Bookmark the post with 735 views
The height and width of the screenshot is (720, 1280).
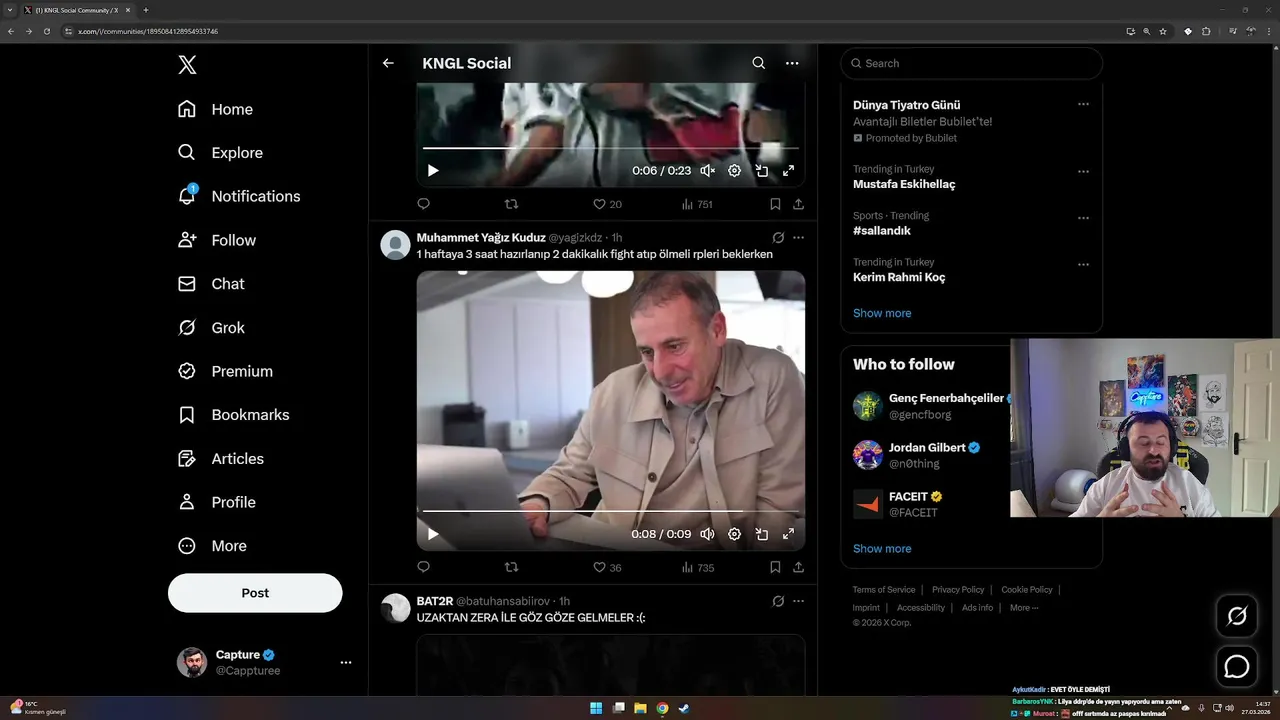point(775,567)
